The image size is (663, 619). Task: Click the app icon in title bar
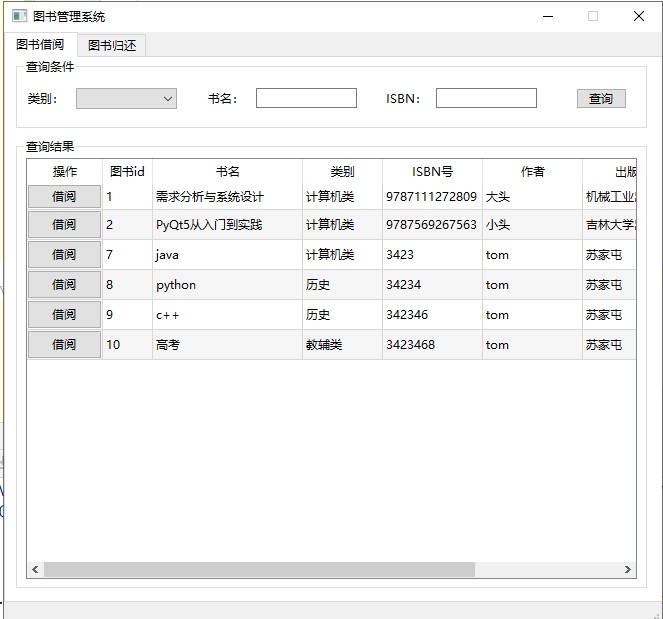(x=19, y=16)
